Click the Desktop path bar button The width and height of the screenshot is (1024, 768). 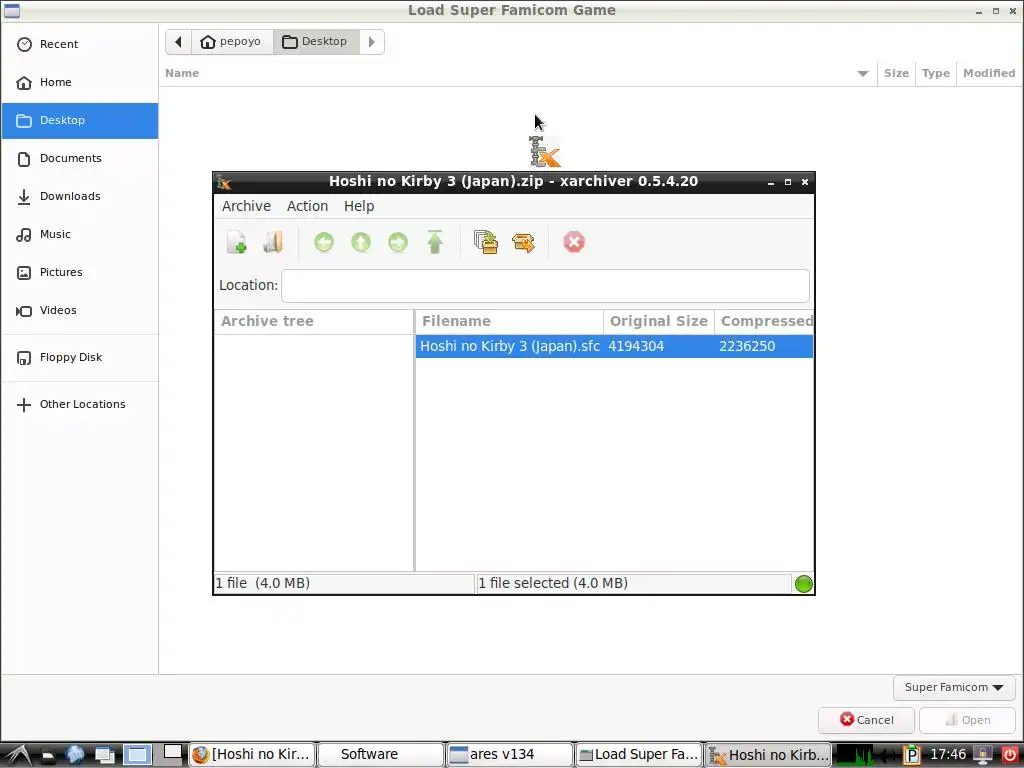click(x=316, y=42)
